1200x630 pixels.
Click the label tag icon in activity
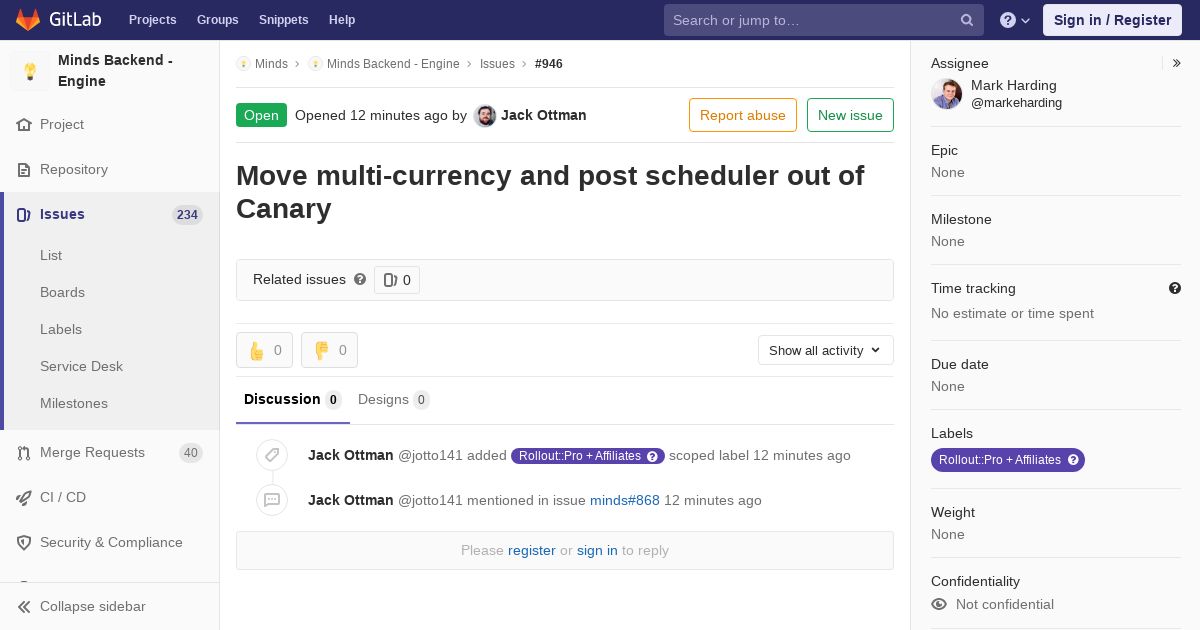(x=272, y=456)
